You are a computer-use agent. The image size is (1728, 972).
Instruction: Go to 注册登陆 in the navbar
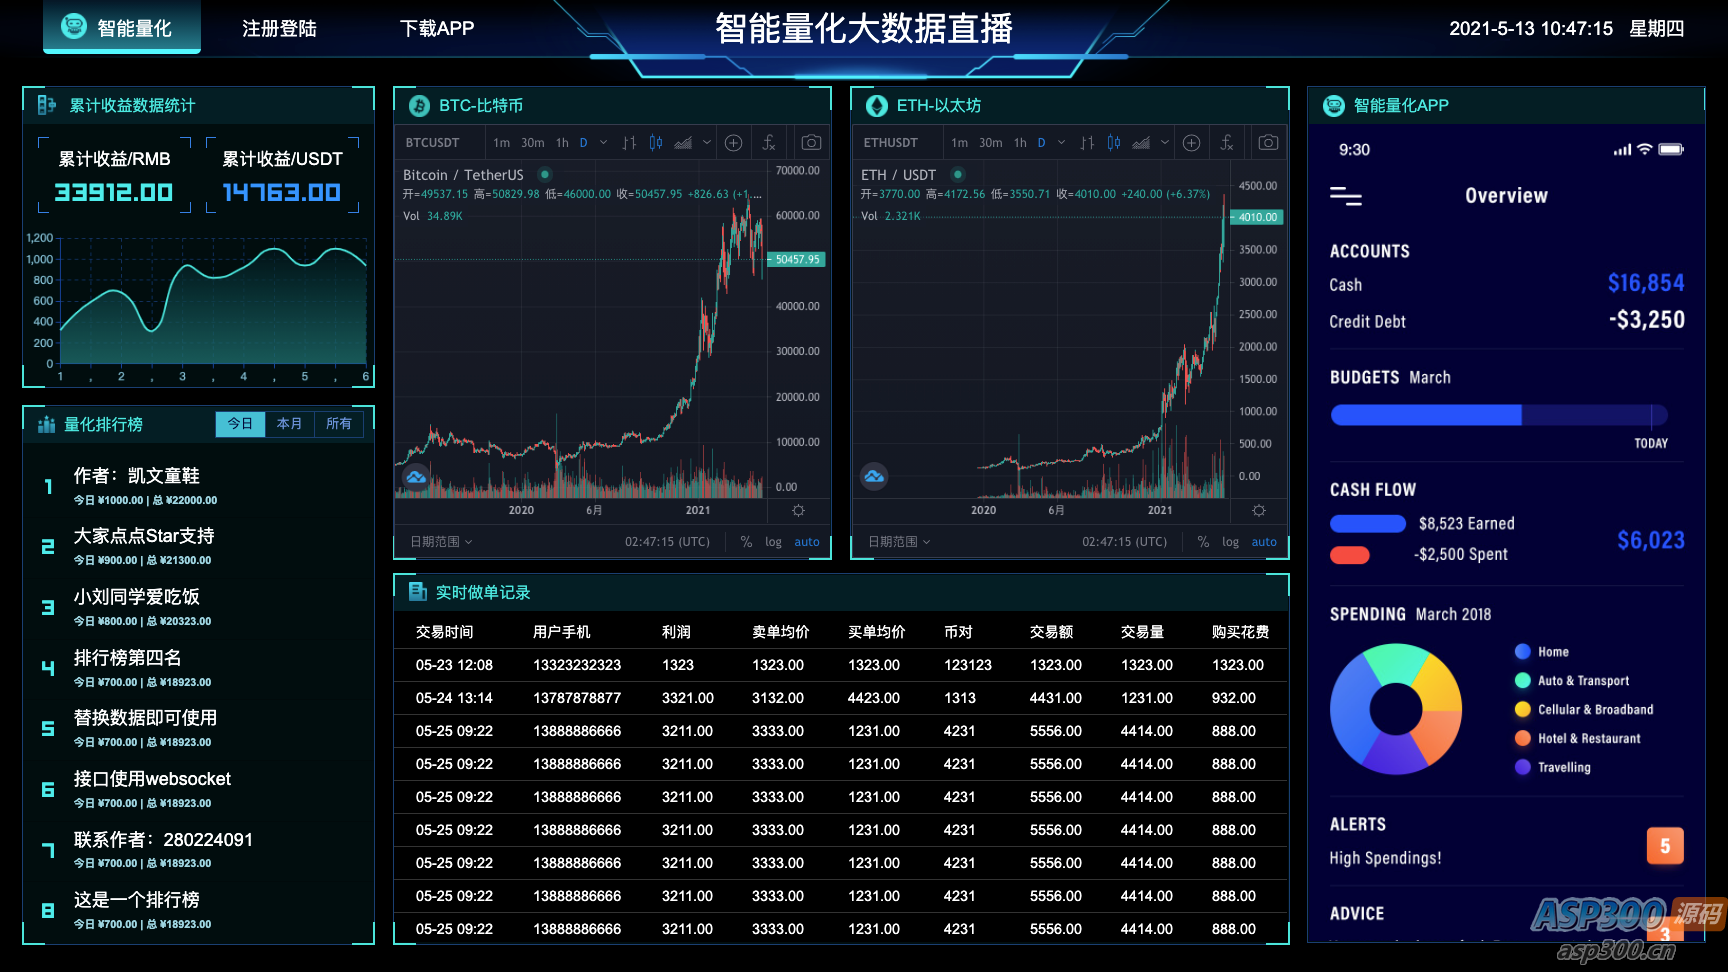[x=279, y=28]
